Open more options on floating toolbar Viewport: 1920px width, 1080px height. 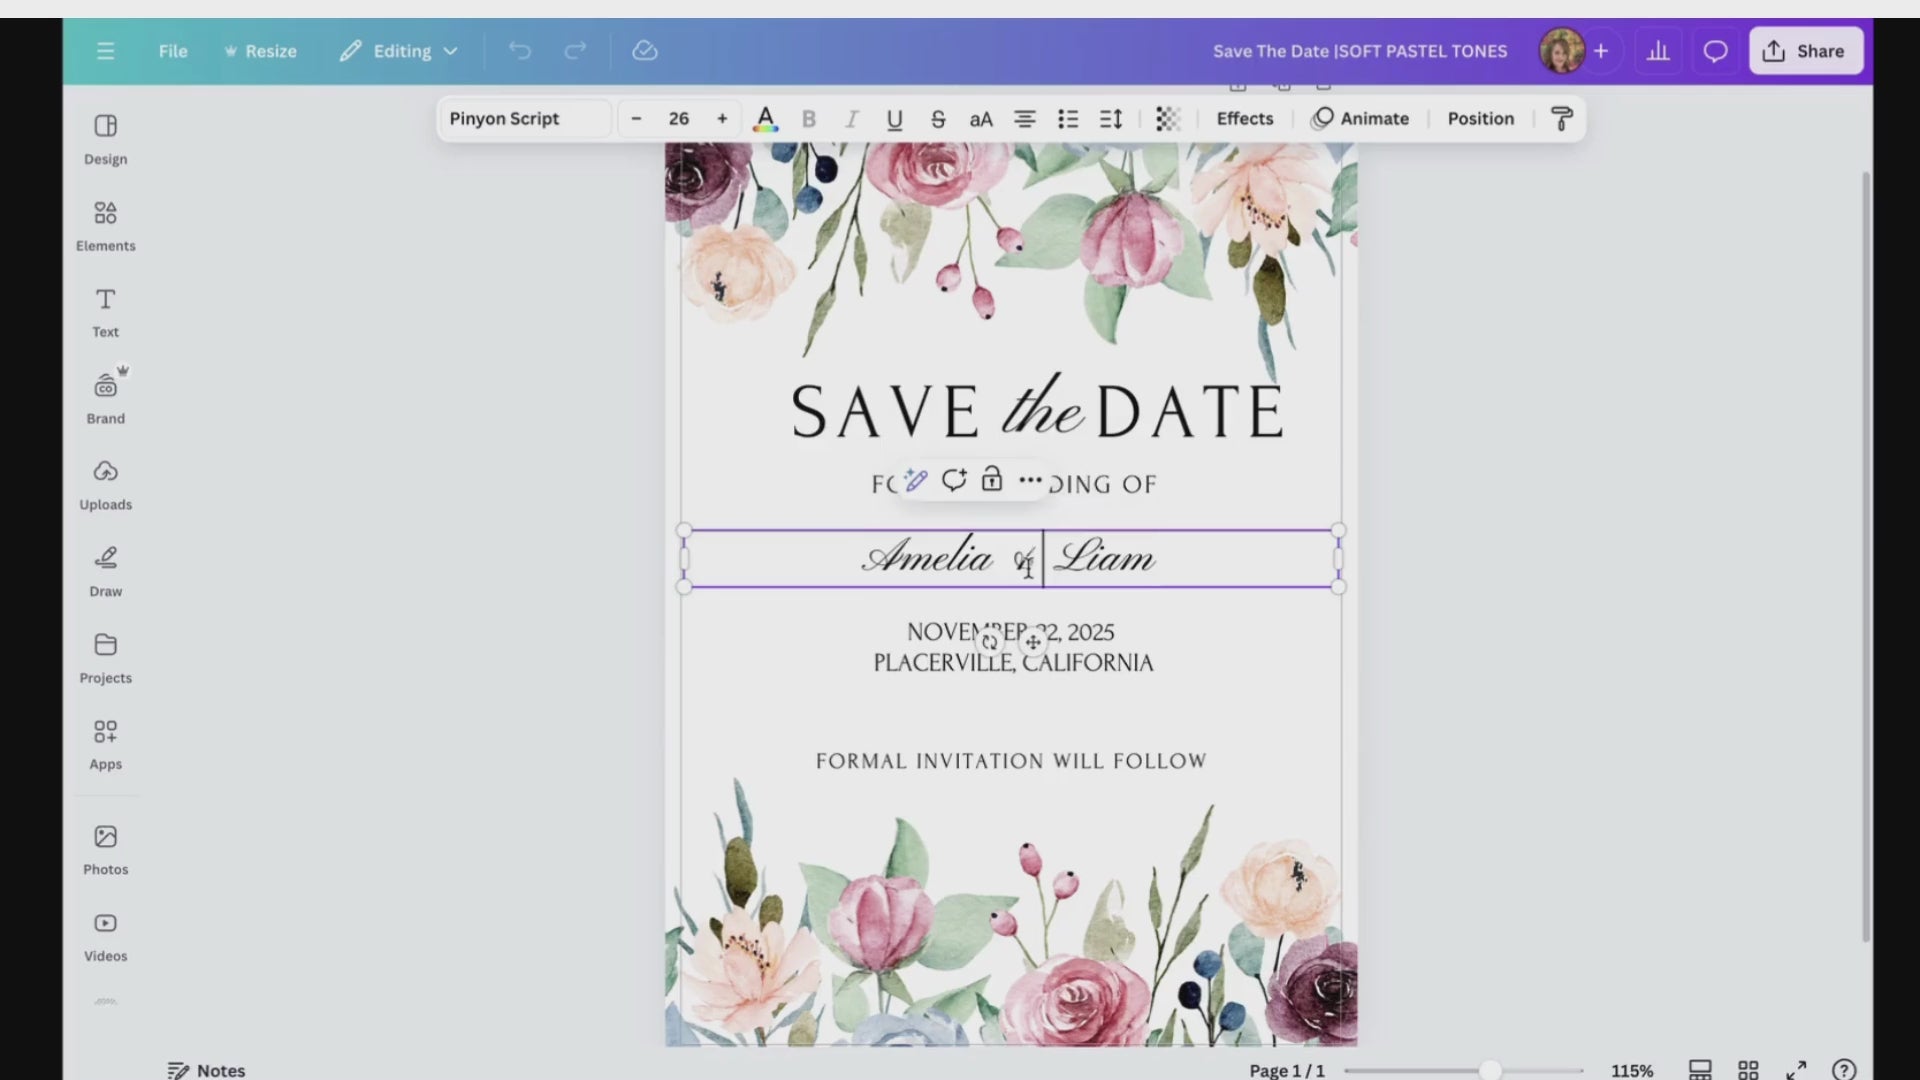coord(1030,480)
